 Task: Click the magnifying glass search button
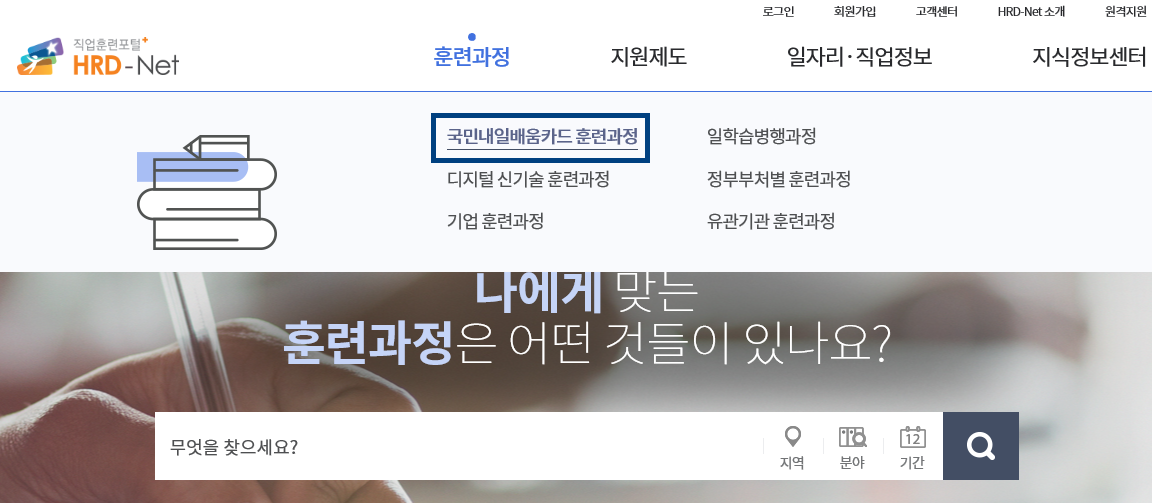pos(981,446)
